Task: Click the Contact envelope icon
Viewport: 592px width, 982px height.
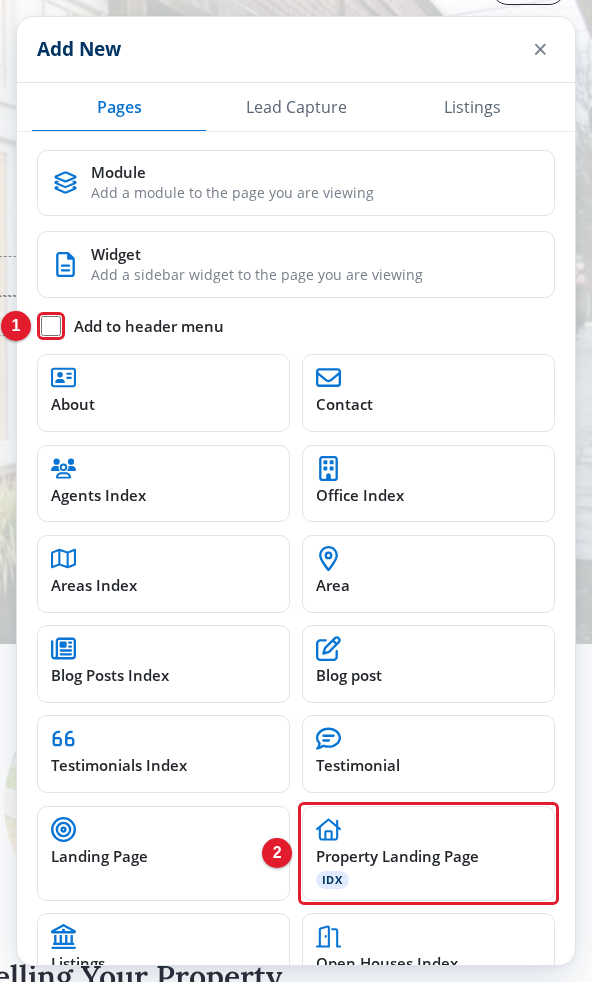Action: pyautogui.click(x=328, y=378)
